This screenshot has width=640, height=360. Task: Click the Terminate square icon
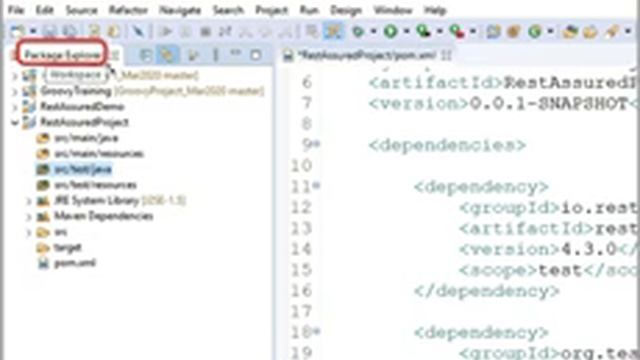click(x=205, y=31)
